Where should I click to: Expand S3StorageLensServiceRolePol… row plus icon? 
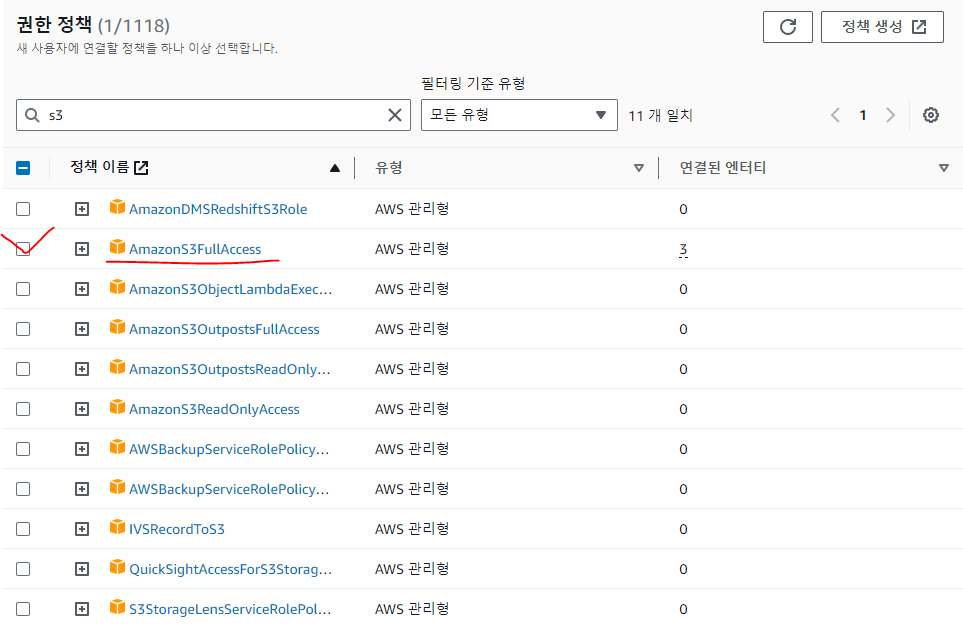82,609
